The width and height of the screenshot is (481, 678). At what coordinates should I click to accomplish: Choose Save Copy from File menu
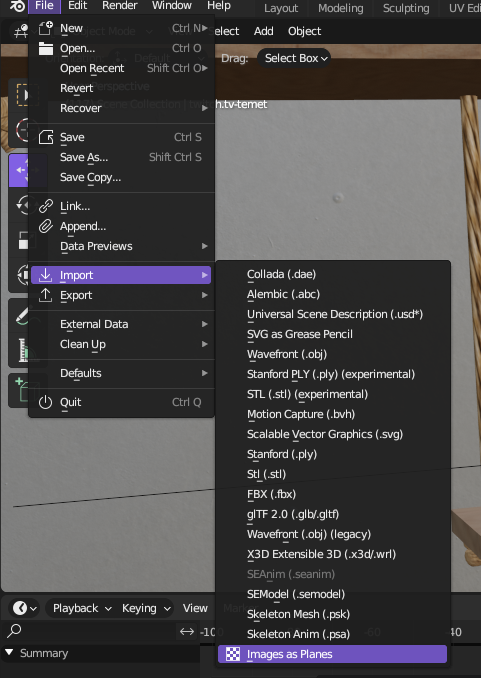click(122, 177)
